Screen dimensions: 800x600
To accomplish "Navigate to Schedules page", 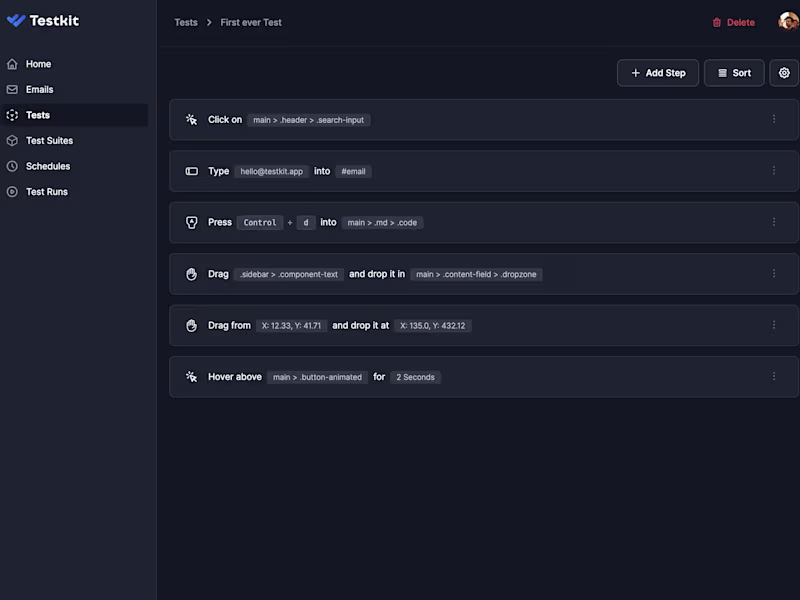I will [x=47, y=166].
